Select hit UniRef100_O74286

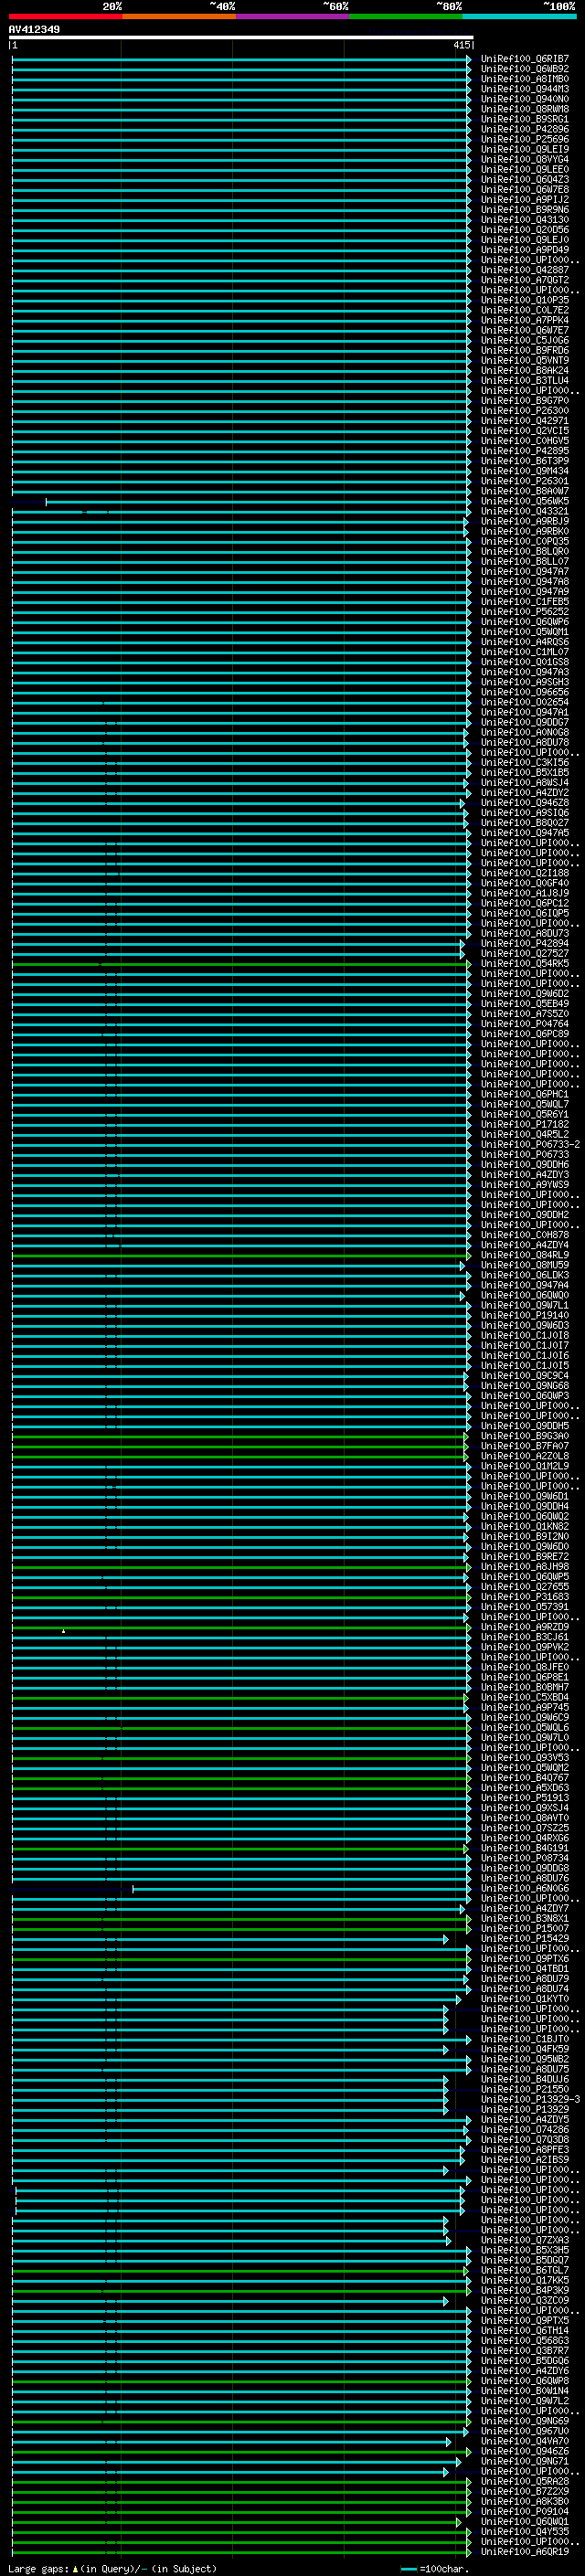[524, 2129]
